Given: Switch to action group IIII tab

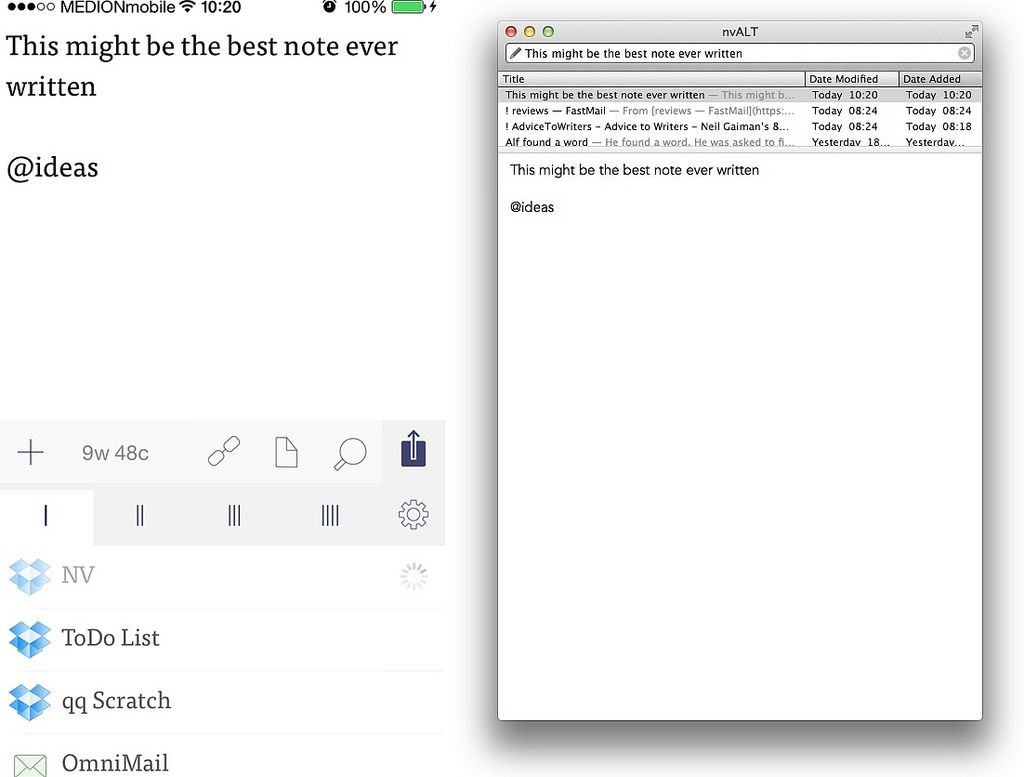Looking at the screenshot, I should 330,516.
